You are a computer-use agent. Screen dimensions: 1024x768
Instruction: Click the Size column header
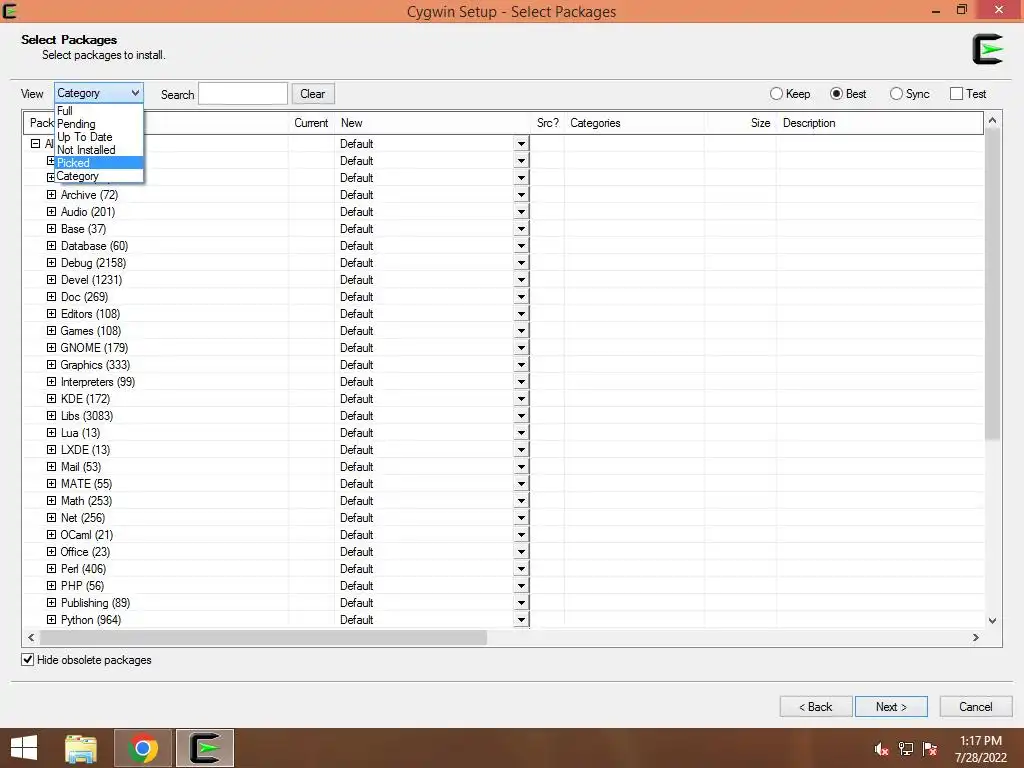[741, 123]
